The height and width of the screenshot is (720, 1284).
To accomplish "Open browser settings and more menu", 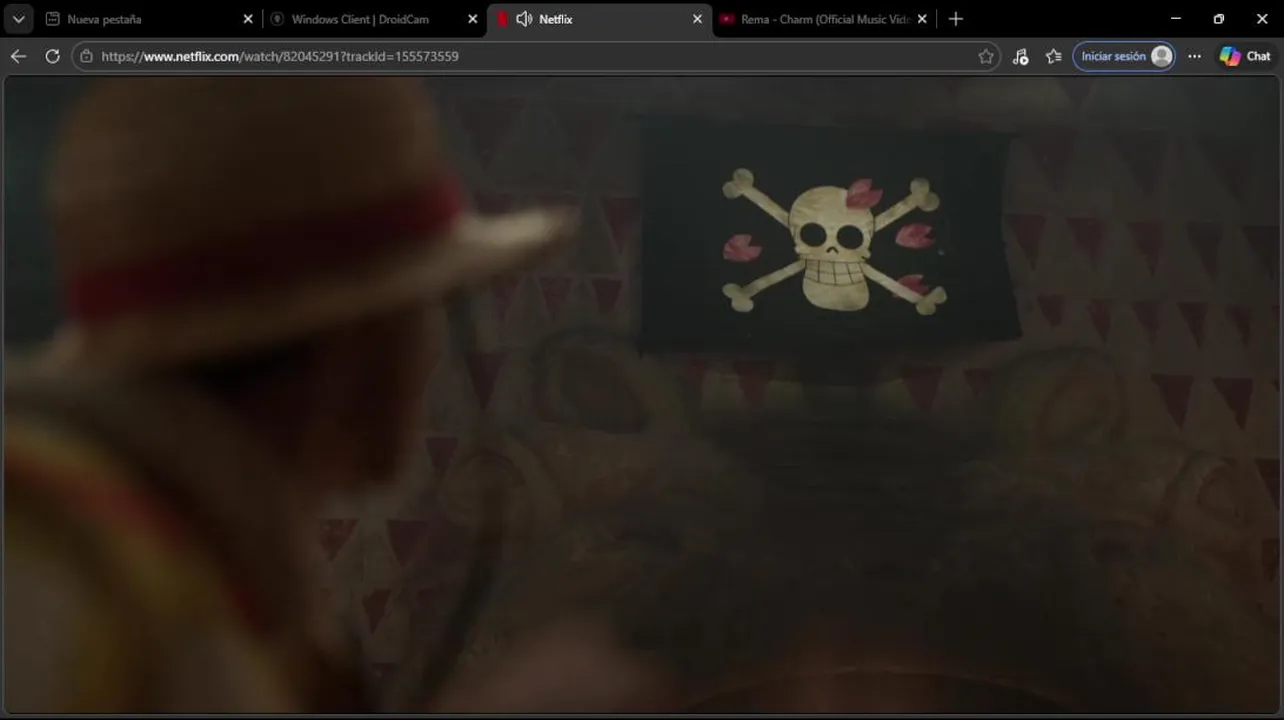I will (x=1194, y=56).
